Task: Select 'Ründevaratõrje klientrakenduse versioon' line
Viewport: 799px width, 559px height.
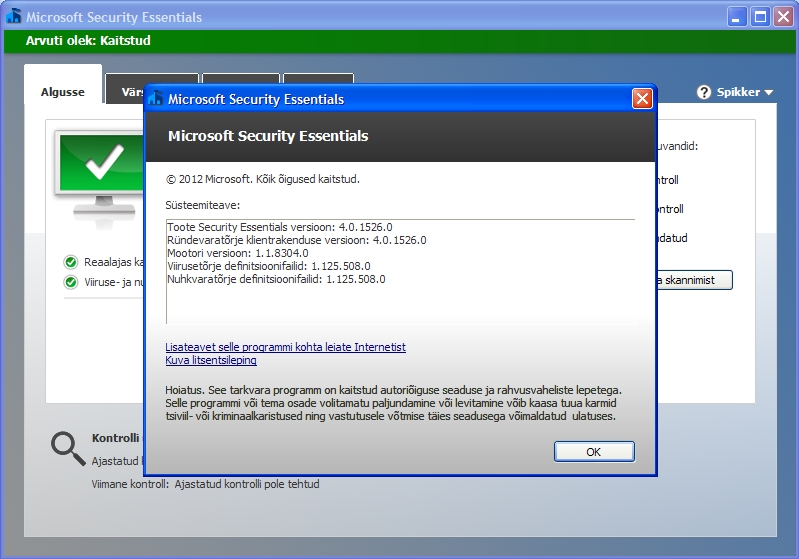Action: tap(297, 240)
